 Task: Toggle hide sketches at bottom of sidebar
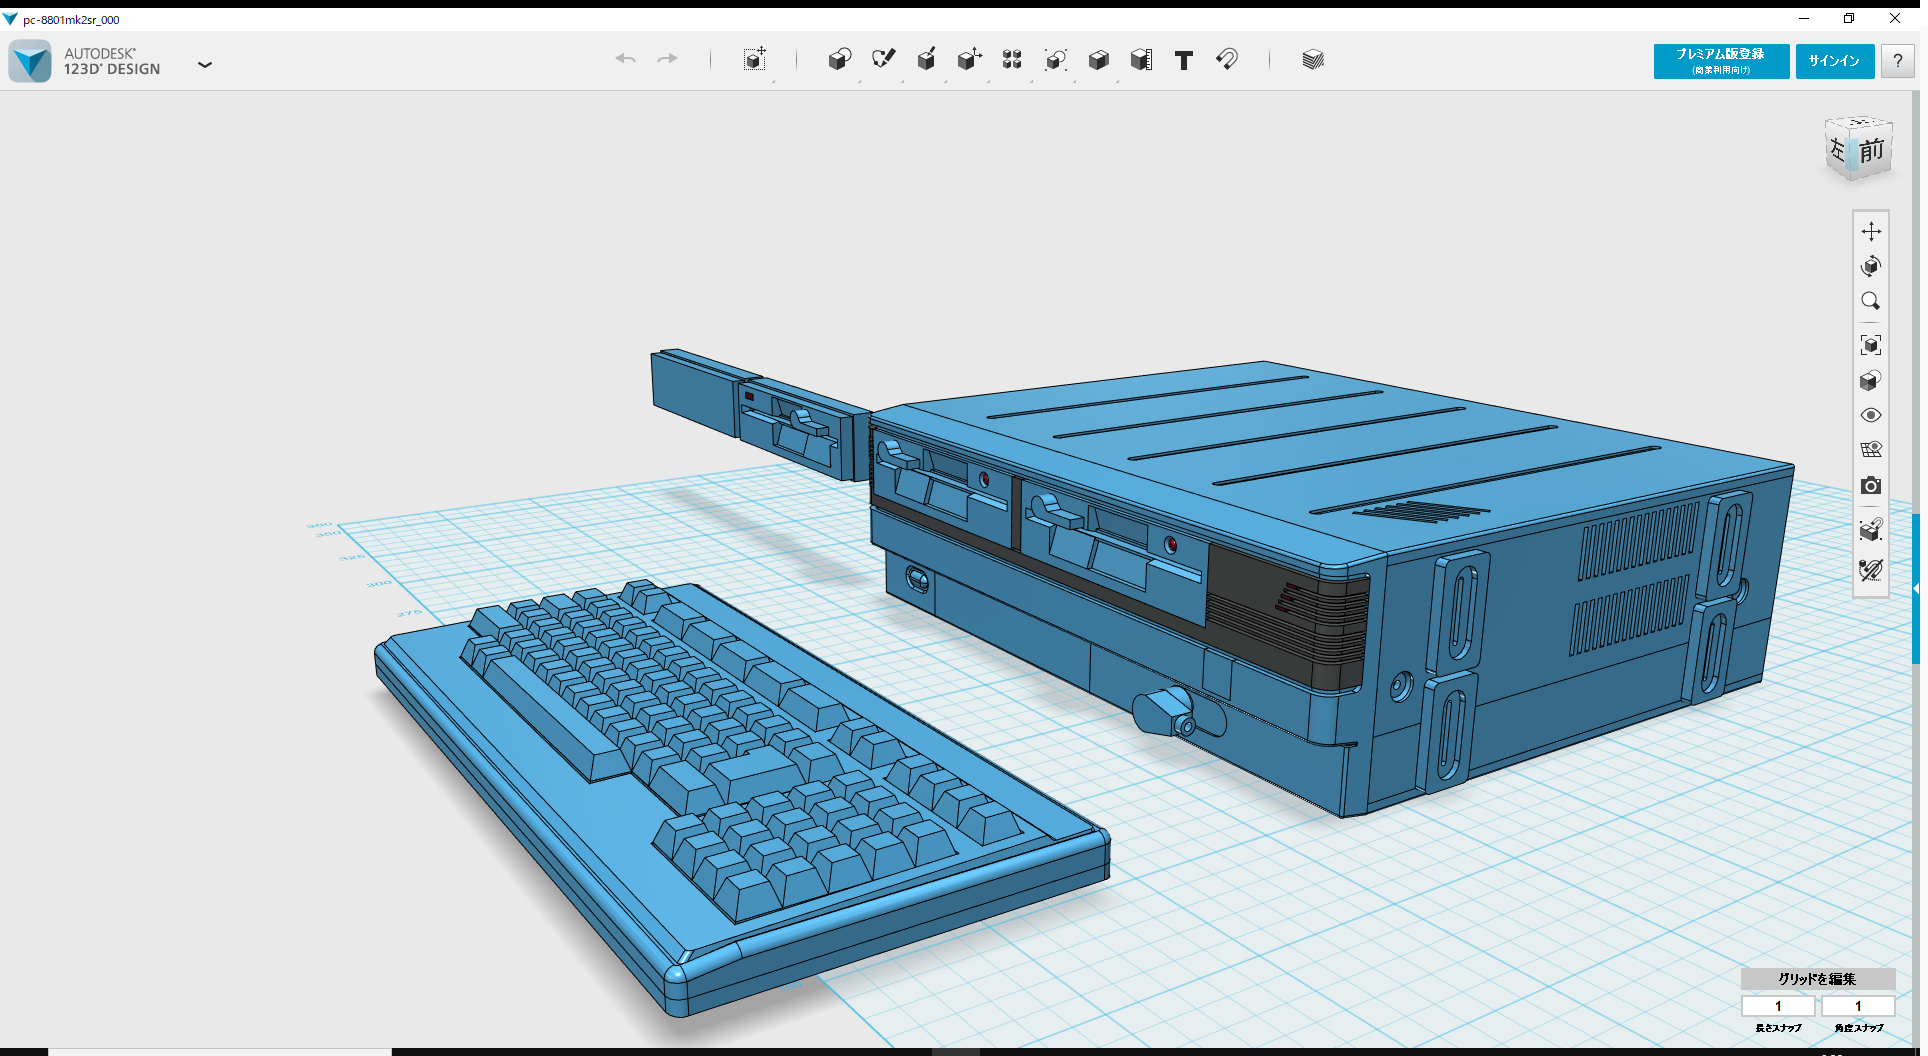(x=1872, y=570)
